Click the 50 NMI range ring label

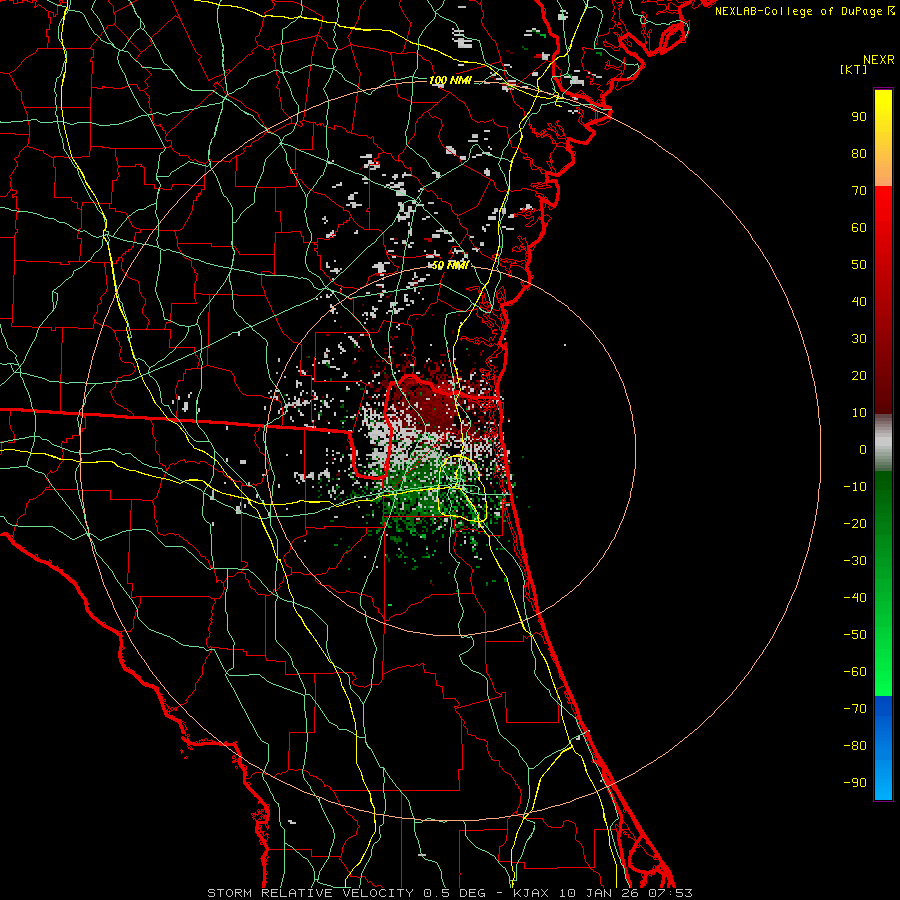[x=450, y=265]
